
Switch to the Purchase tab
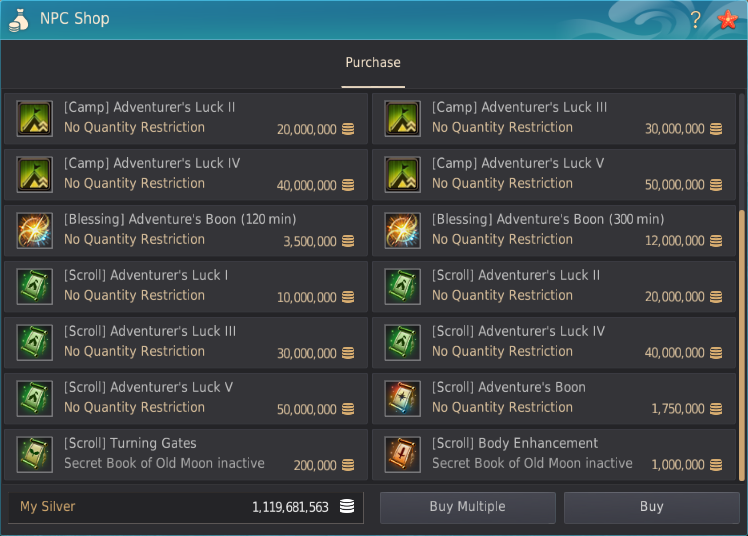coord(373,63)
